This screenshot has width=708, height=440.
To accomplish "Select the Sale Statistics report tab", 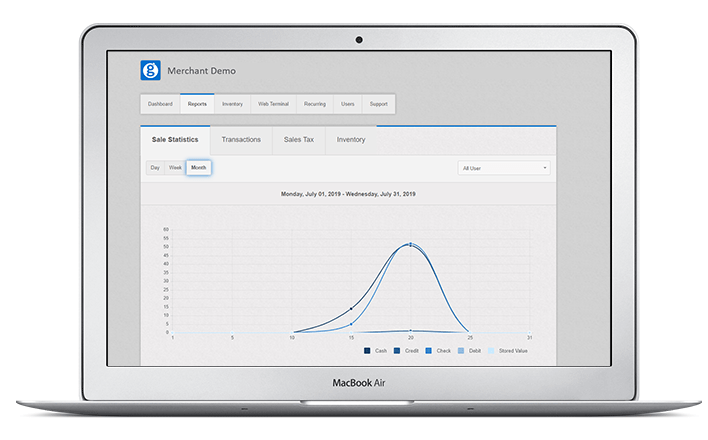I will 175,140.
